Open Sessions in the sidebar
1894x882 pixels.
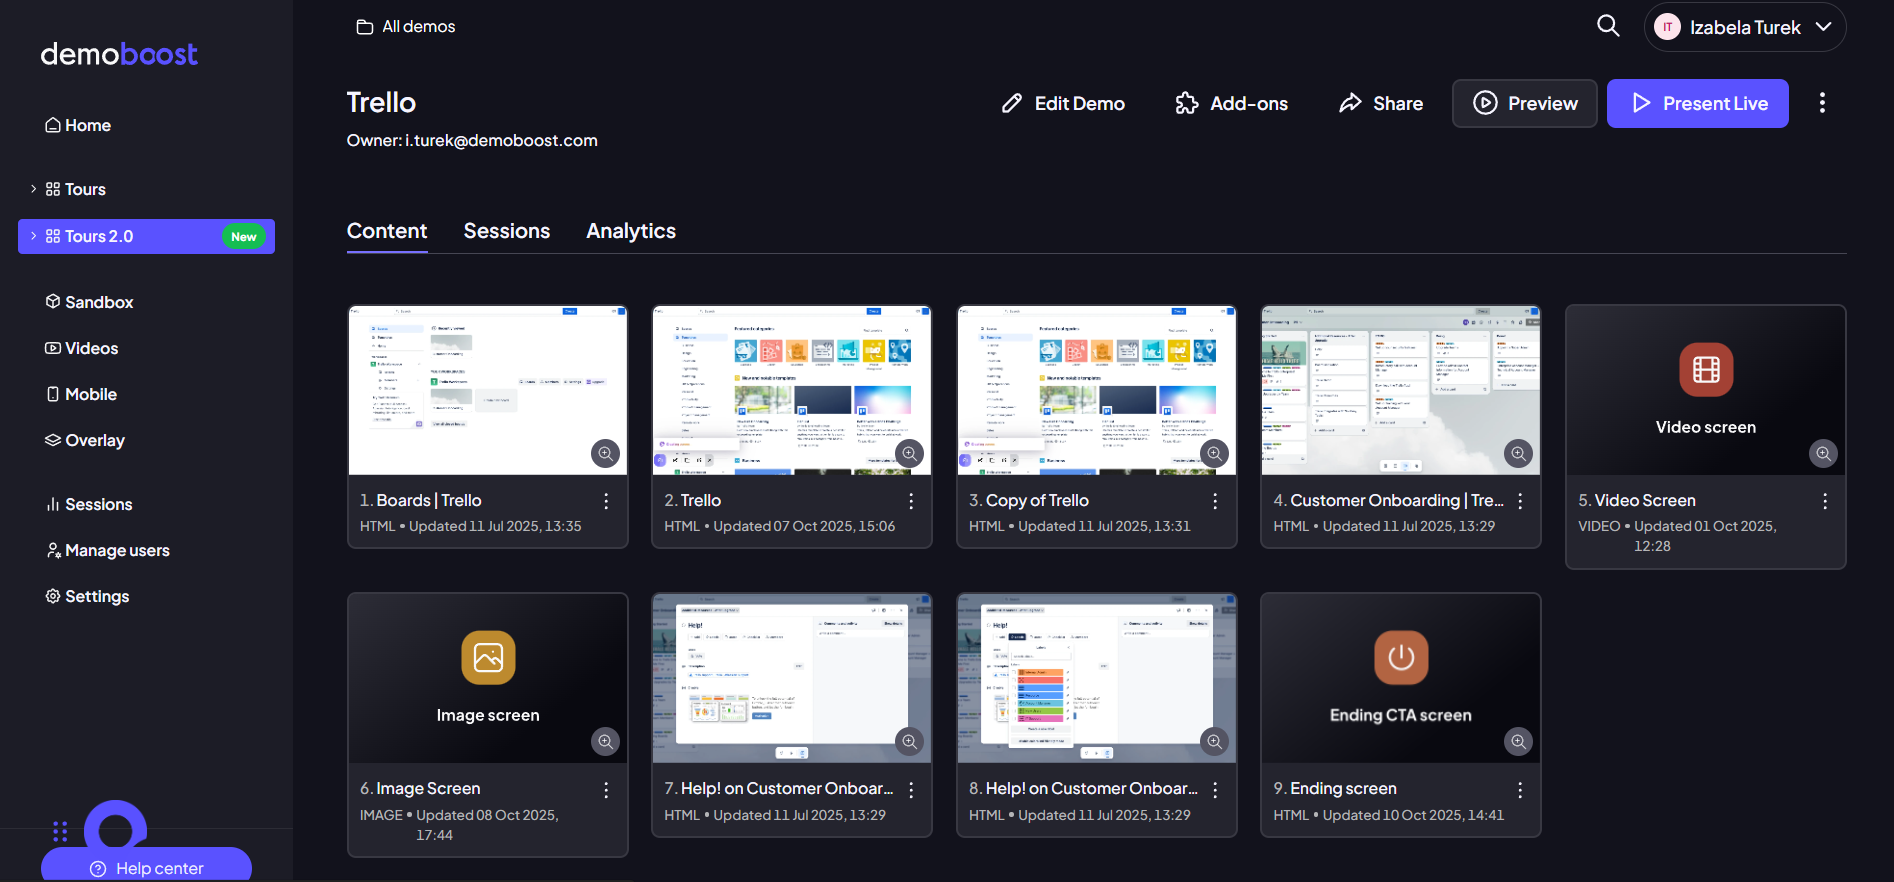point(89,504)
